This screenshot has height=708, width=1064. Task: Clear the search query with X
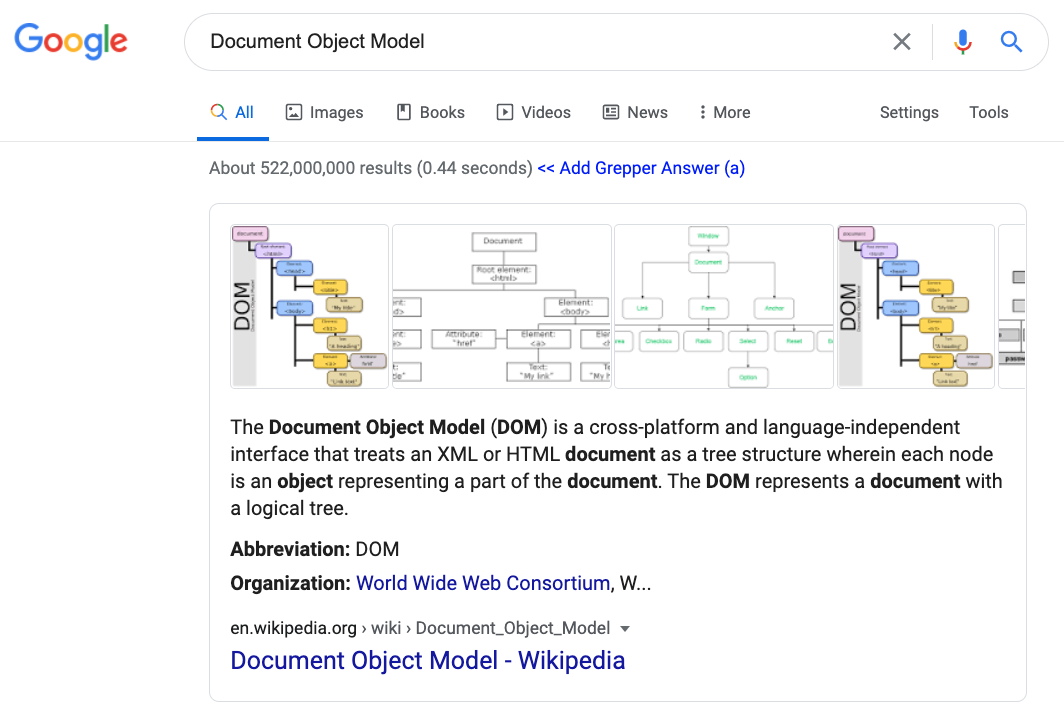tap(902, 41)
